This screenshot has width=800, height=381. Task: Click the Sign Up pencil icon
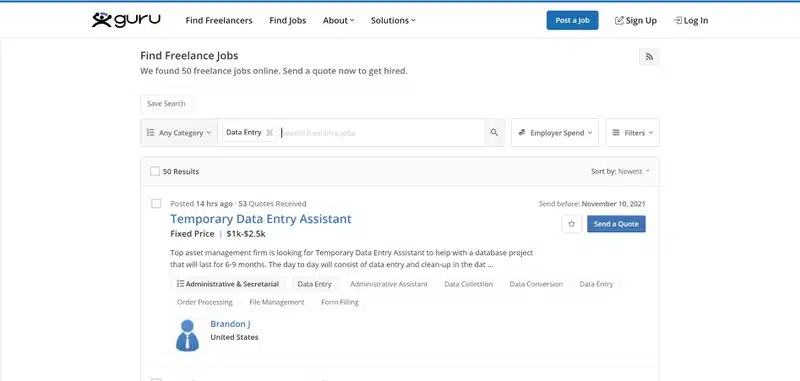coord(619,20)
